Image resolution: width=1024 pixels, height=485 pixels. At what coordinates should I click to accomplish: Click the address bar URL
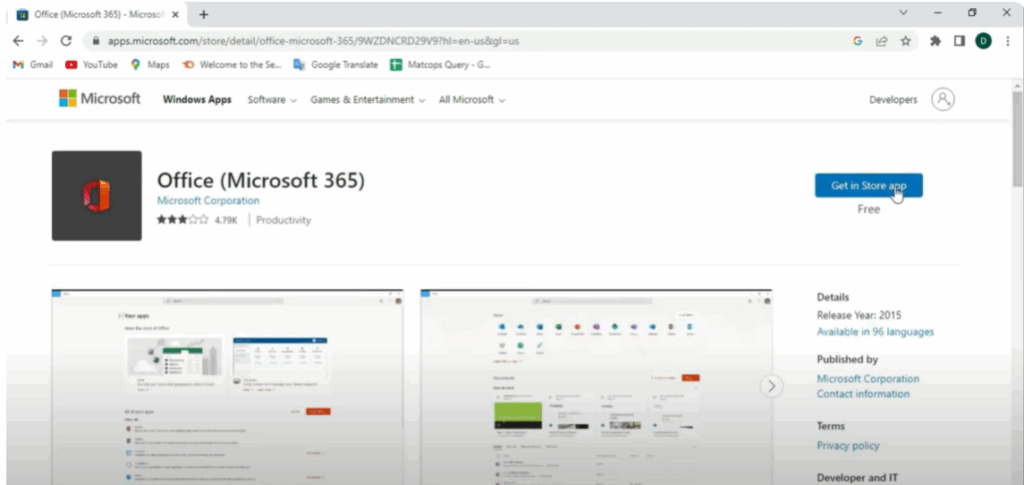tap(313, 40)
